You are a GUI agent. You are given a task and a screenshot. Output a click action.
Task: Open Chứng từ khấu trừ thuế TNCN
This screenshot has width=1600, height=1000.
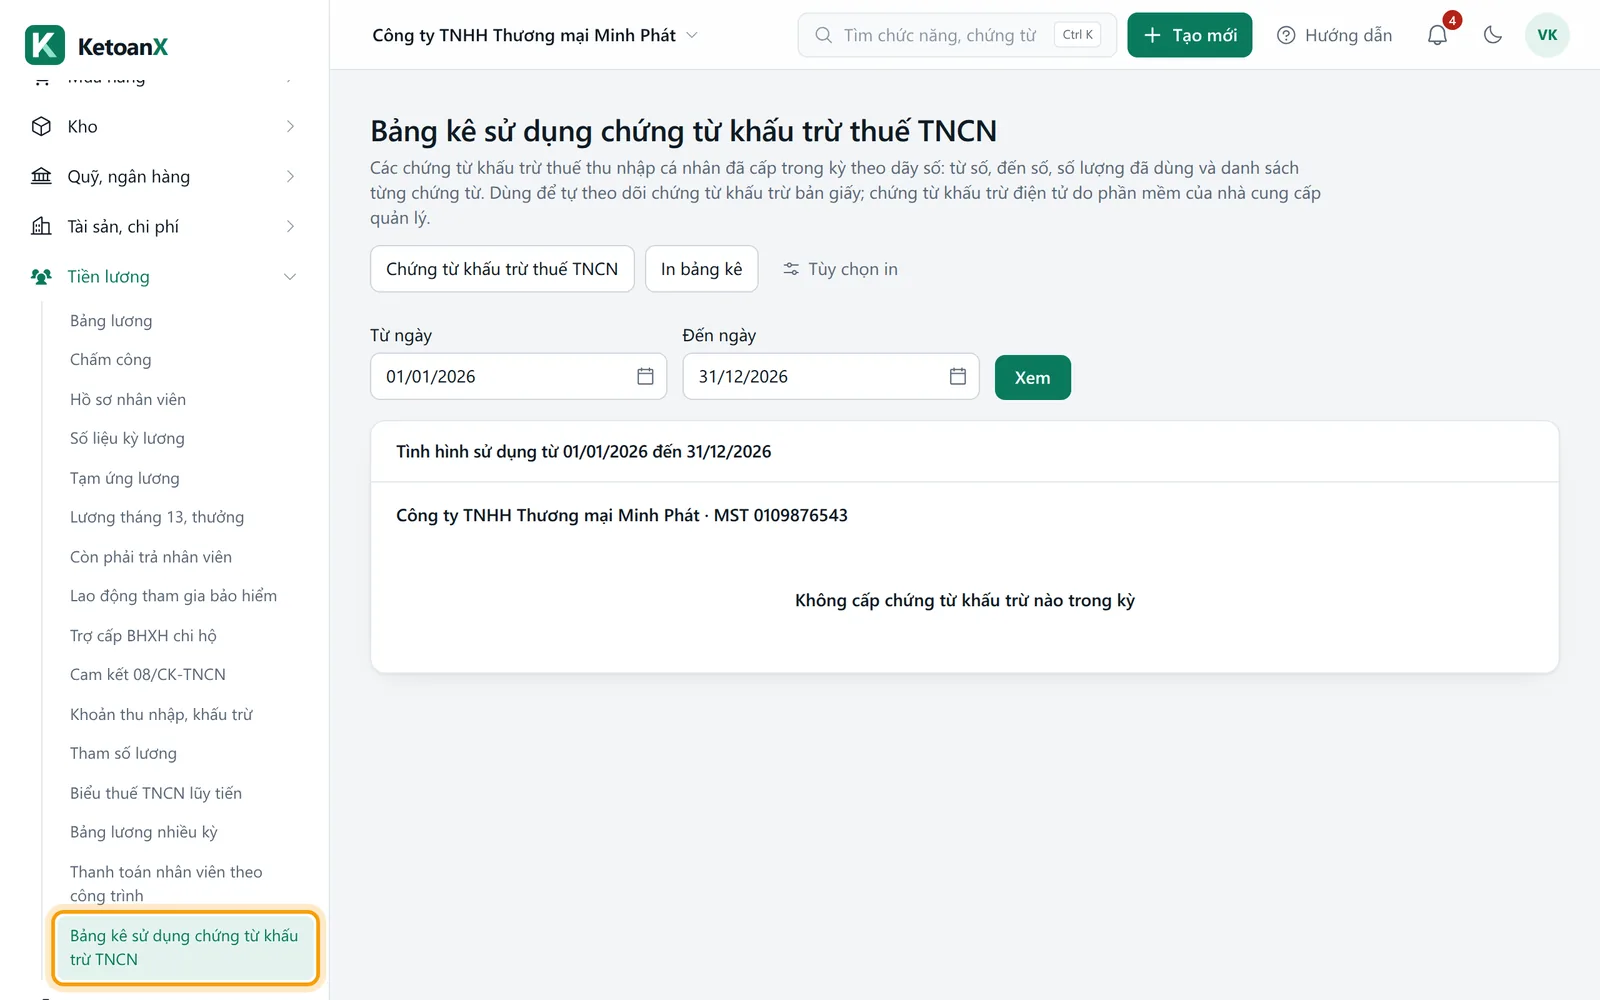[502, 269]
